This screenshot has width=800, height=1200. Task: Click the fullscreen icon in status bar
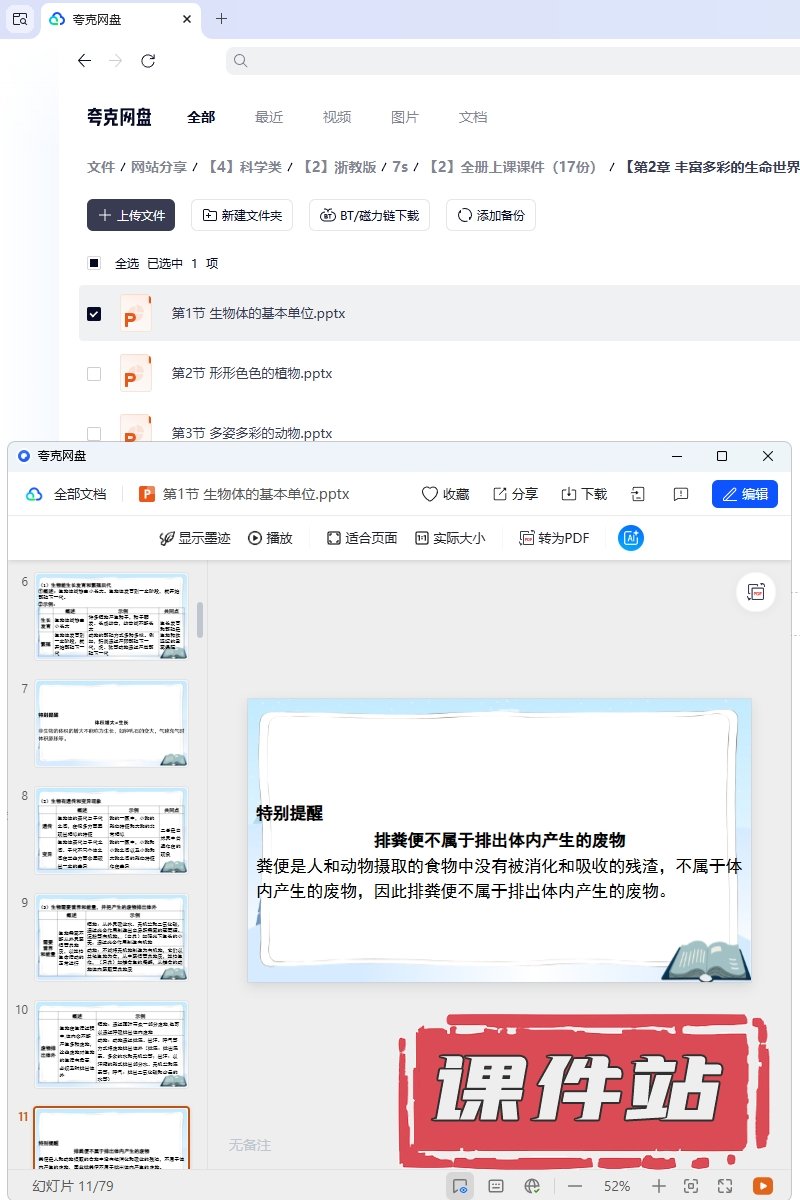726,1186
